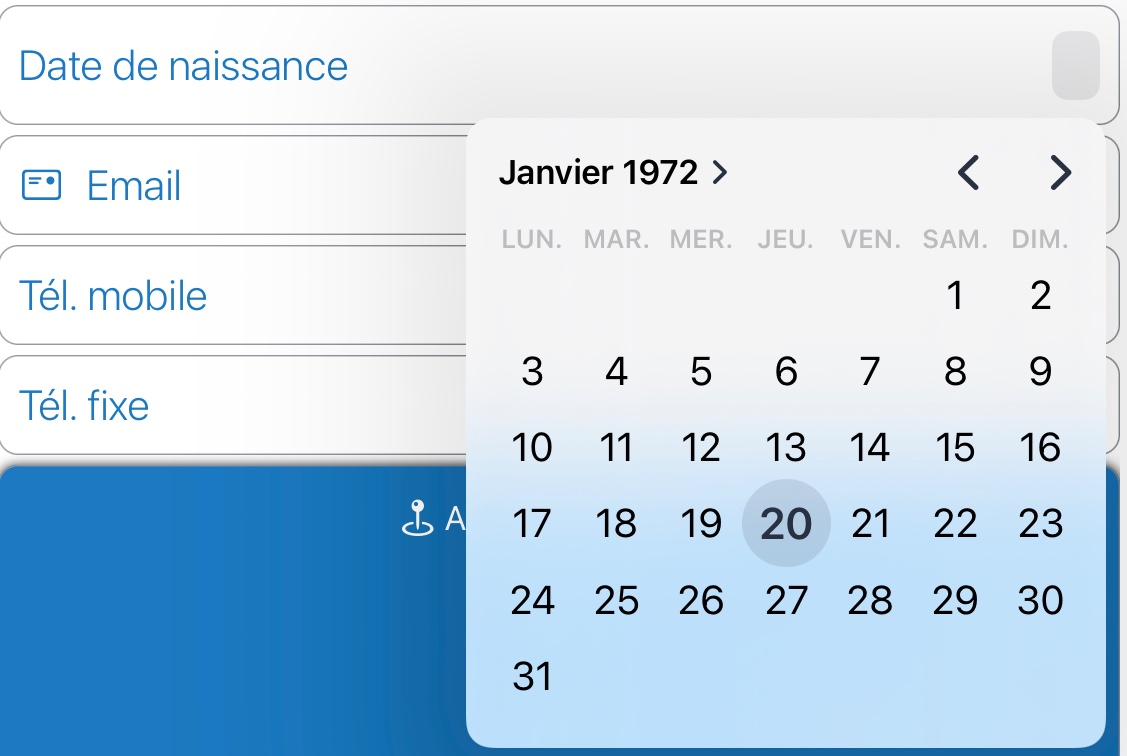Select day 13 on the calendar

[786, 448]
